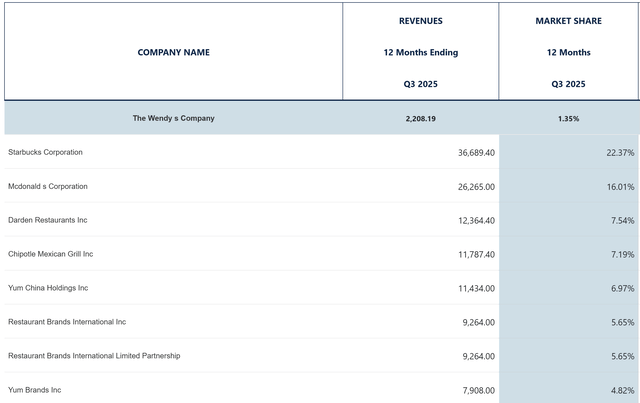
Task: Click Starbucks revenue value 36,689.40
Action: pos(476,153)
